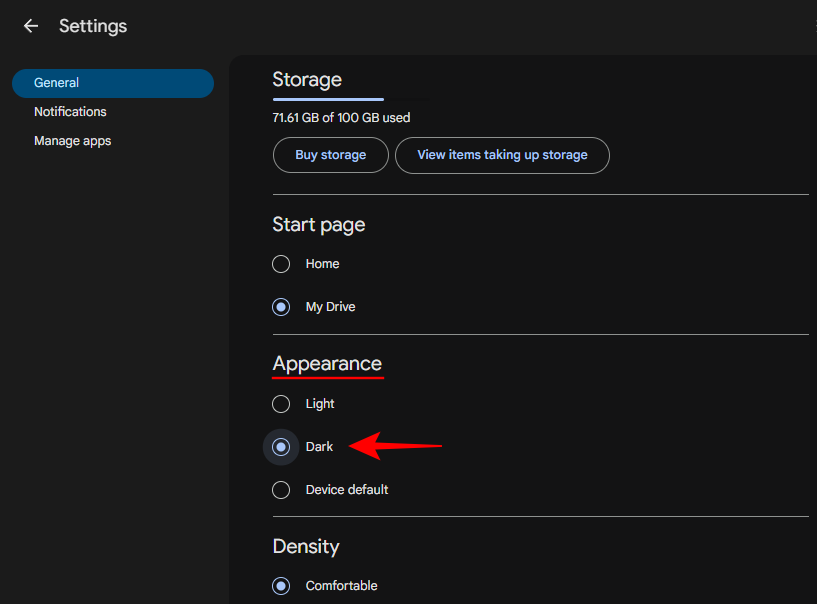Open the Notifications settings tab
The image size is (817, 604).
[x=70, y=112]
